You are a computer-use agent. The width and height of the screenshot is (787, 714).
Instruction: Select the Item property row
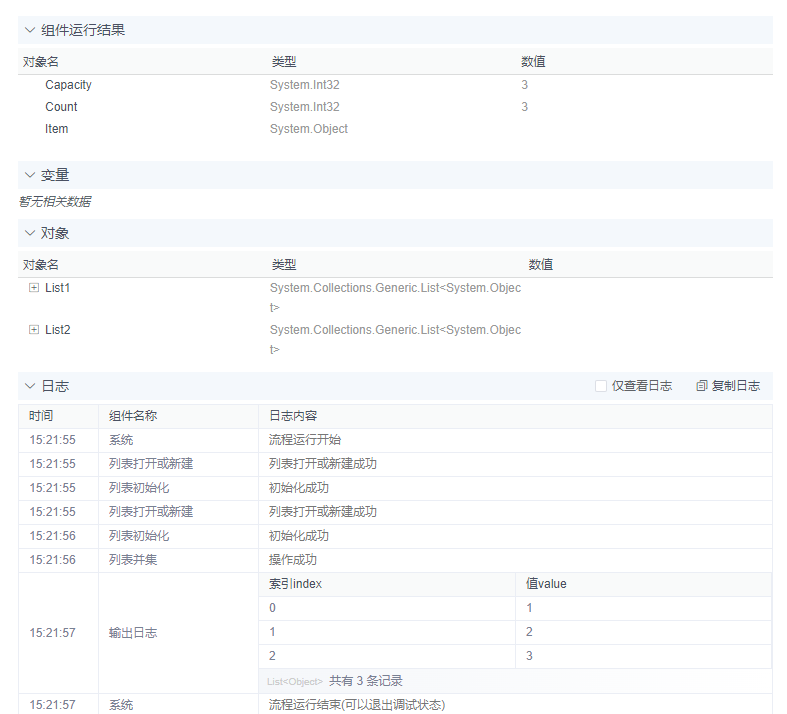[57, 129]
